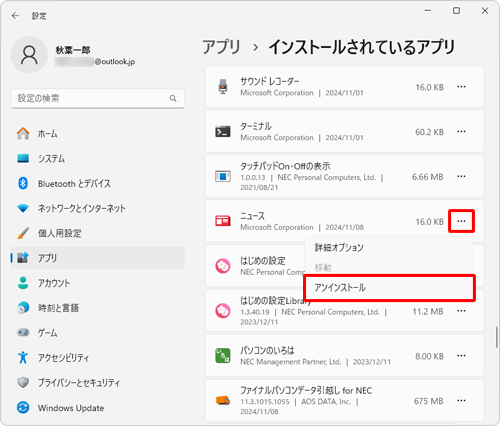Click the Windows Update sync icon

[x=23, y=407]
